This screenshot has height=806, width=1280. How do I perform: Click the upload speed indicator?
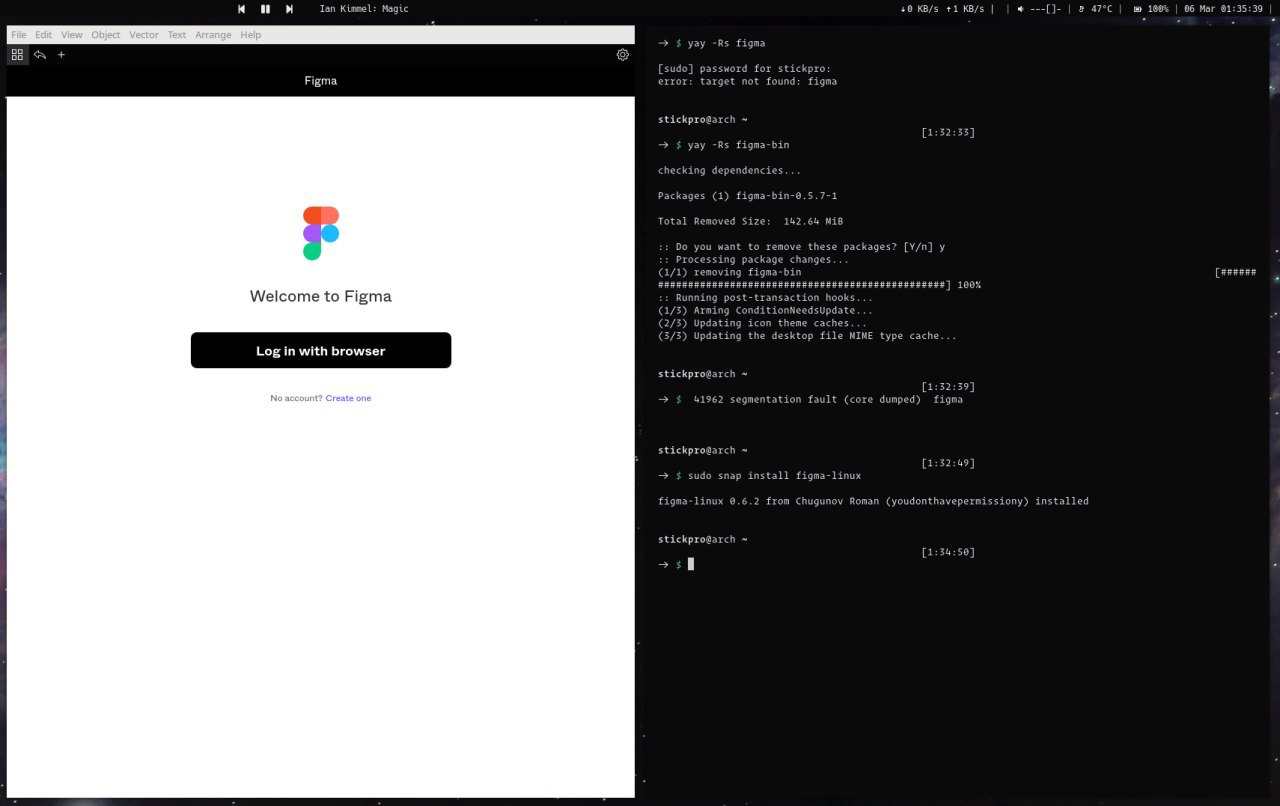point(965,9)
